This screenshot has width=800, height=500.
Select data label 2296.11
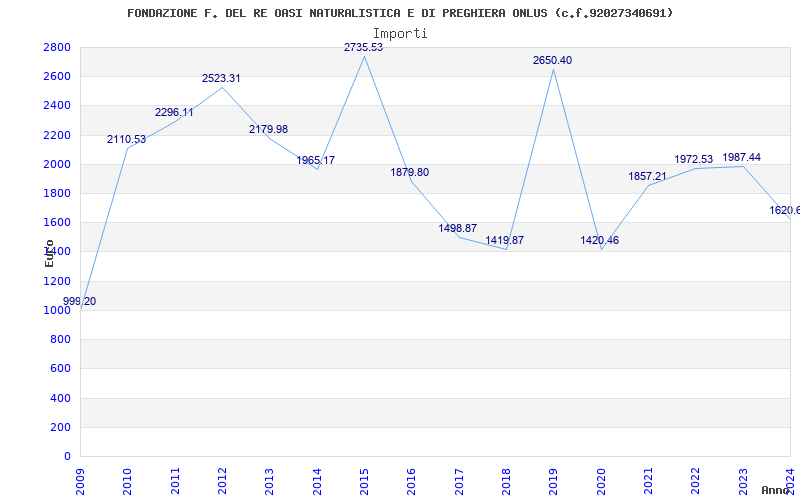tap(174, 113)
